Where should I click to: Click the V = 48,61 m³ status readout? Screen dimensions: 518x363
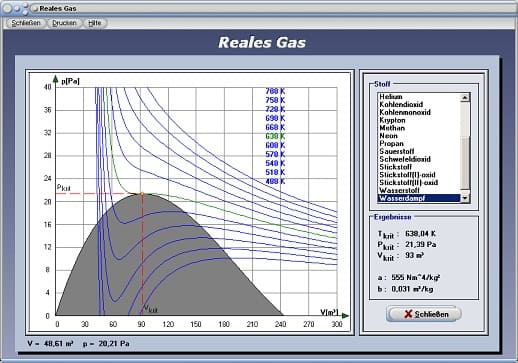[50, 343]
